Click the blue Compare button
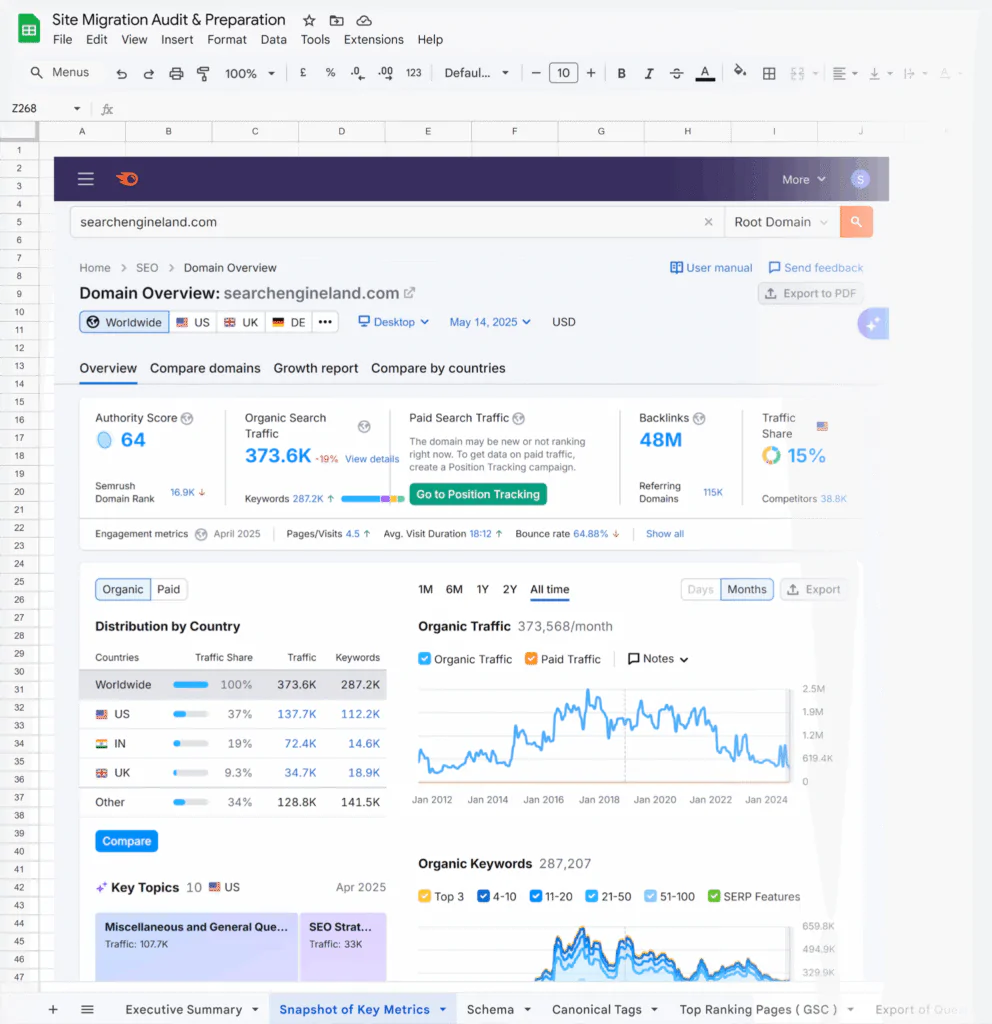 pyautogui.click(x=127, y=841)
